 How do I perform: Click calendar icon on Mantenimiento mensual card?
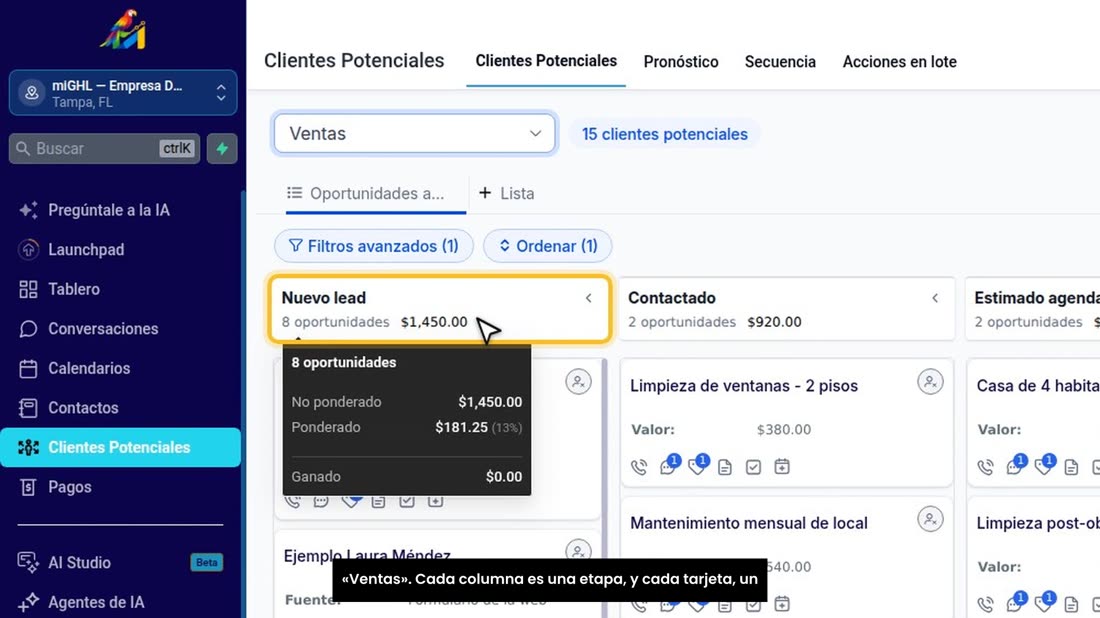click(782, 604)
